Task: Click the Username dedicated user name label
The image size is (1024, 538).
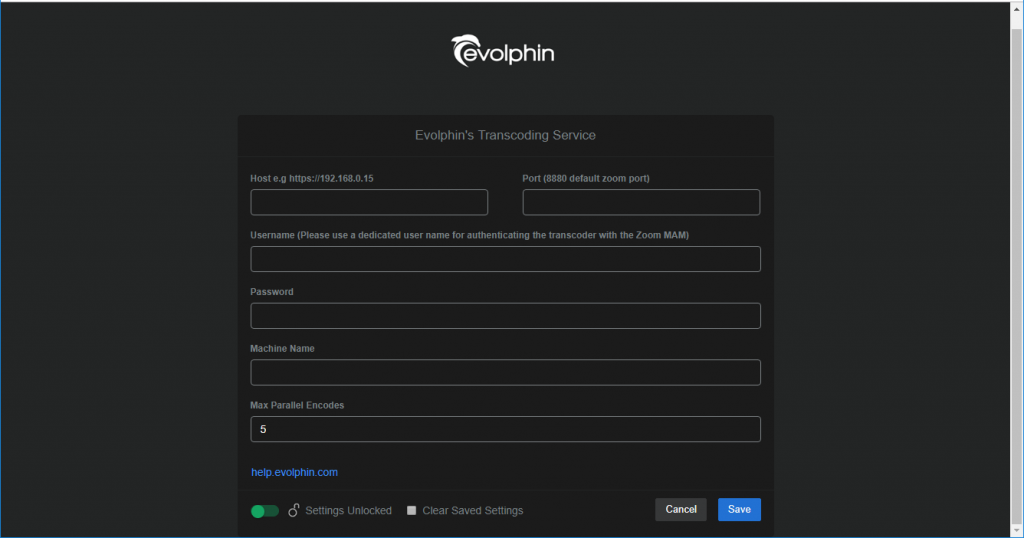Action: pyautogui.click(x=470, y=235)
